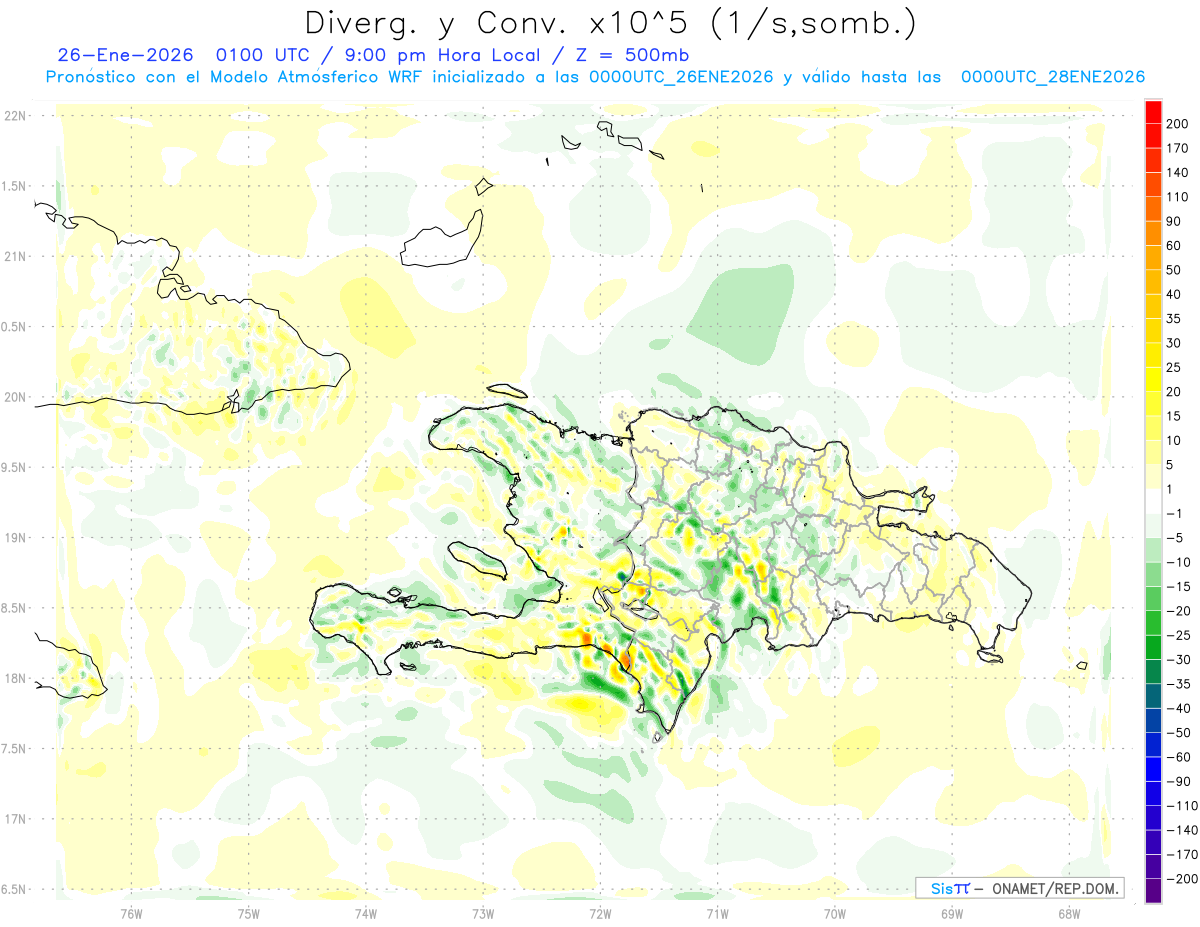The width and height of the screenshot is (1200, 927).
Task: Click the color bar label "140"
Action: (x=1177, y=172)
